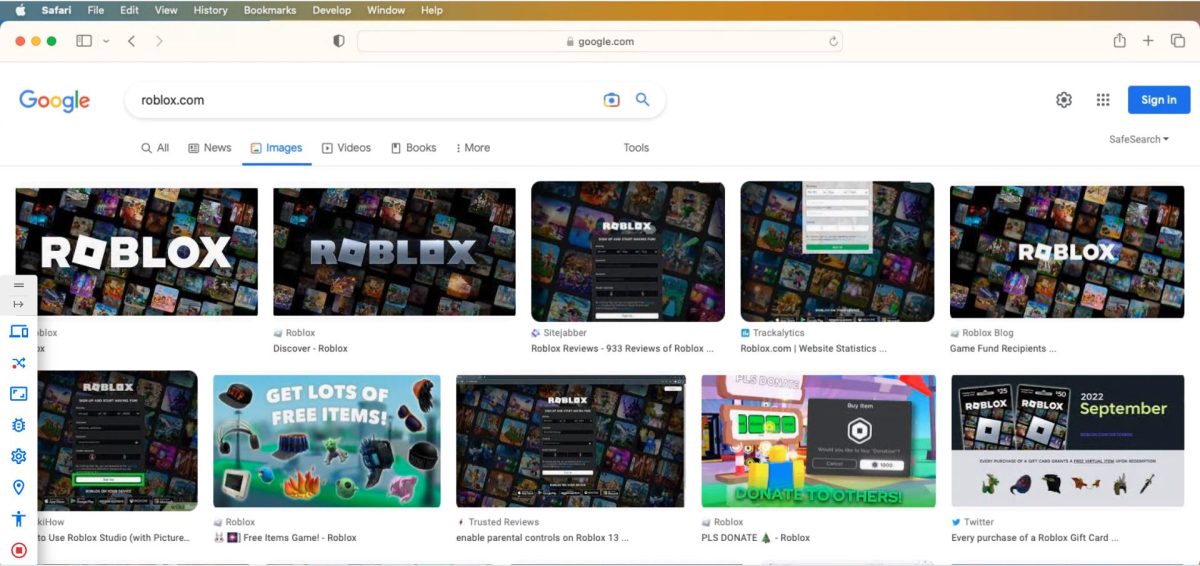Click the Sign in button

click(1159, 100)
